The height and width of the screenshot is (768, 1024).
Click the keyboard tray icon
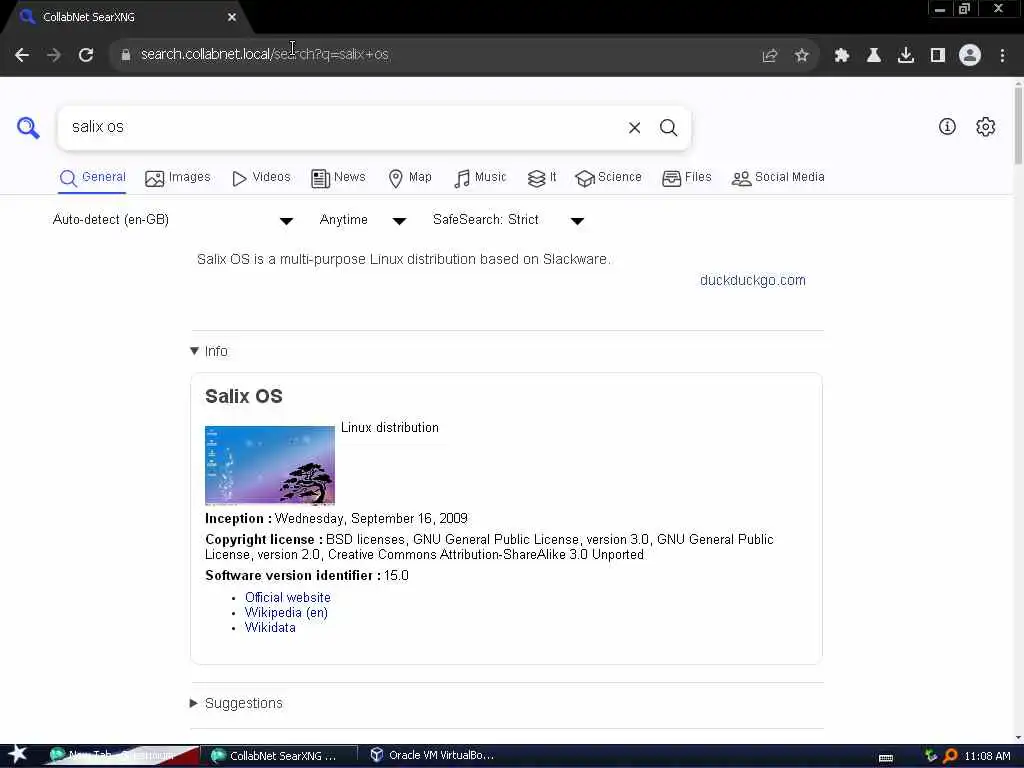886,757
